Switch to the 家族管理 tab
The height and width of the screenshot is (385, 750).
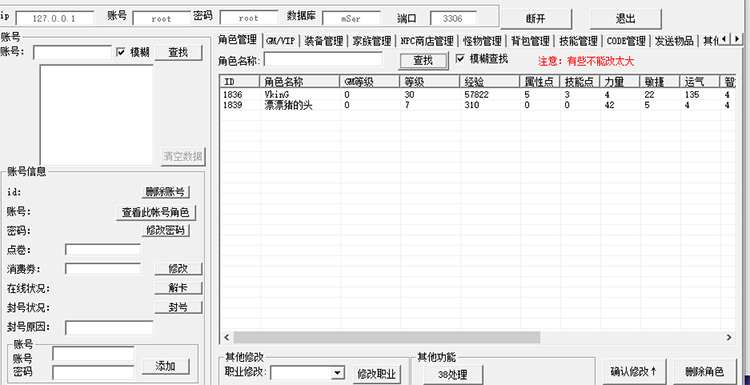[372, 41]
